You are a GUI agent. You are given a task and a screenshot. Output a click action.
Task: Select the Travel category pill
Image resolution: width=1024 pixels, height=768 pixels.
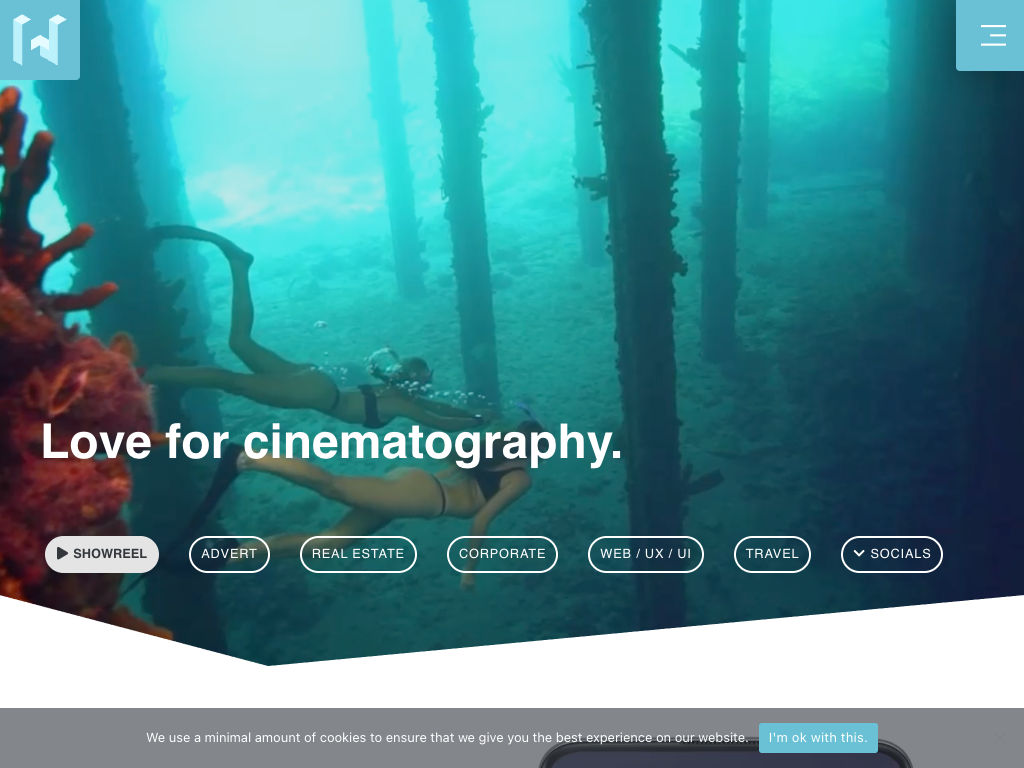(772, 554)
